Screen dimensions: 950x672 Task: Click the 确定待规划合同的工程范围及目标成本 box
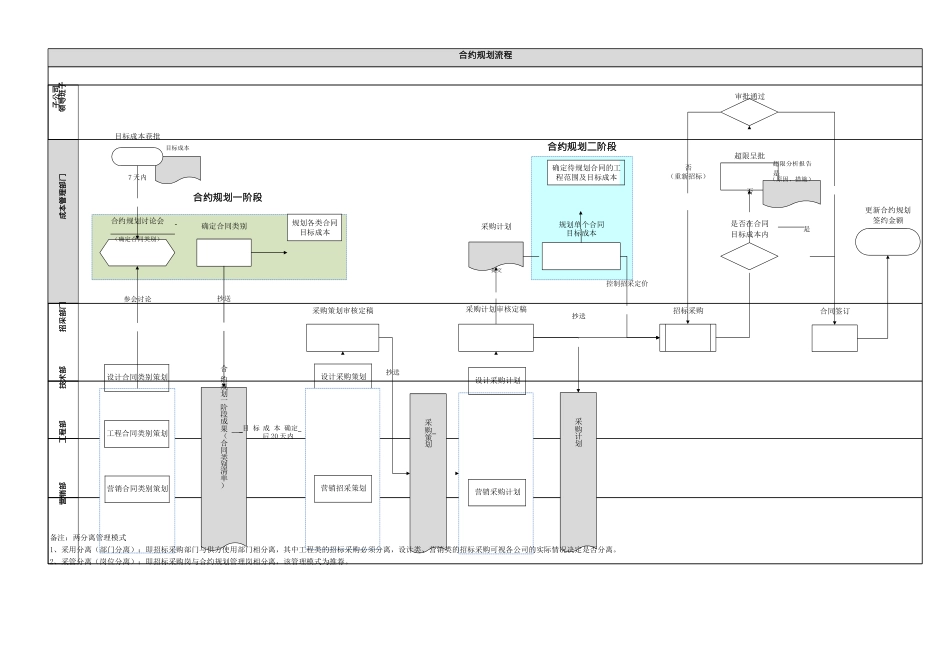click(x=586, y=173)
